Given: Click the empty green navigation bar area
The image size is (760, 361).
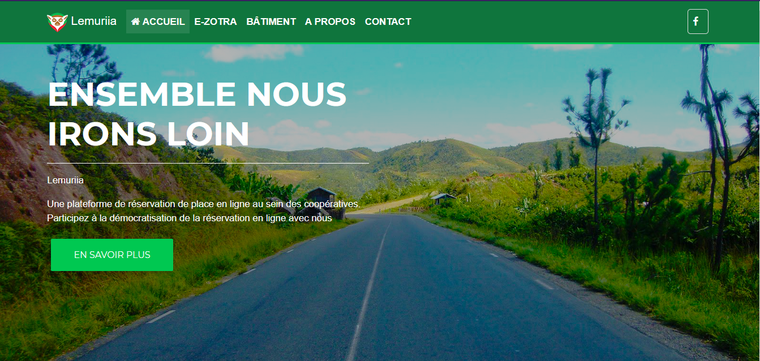Looking at the screenshot, I should click(548, 22).
